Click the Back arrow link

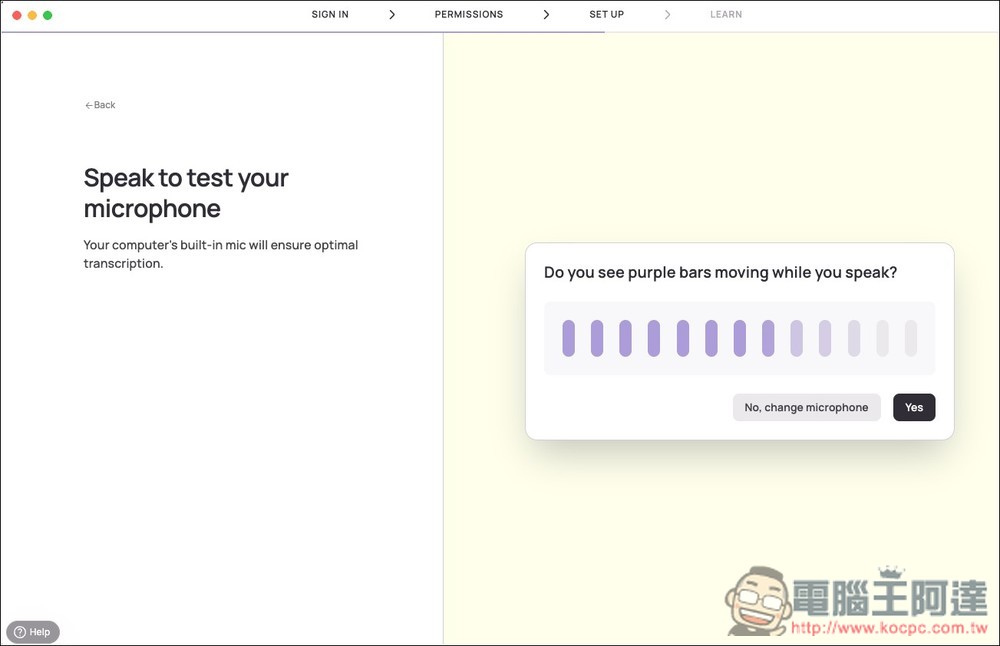click(x=100, y=105)
